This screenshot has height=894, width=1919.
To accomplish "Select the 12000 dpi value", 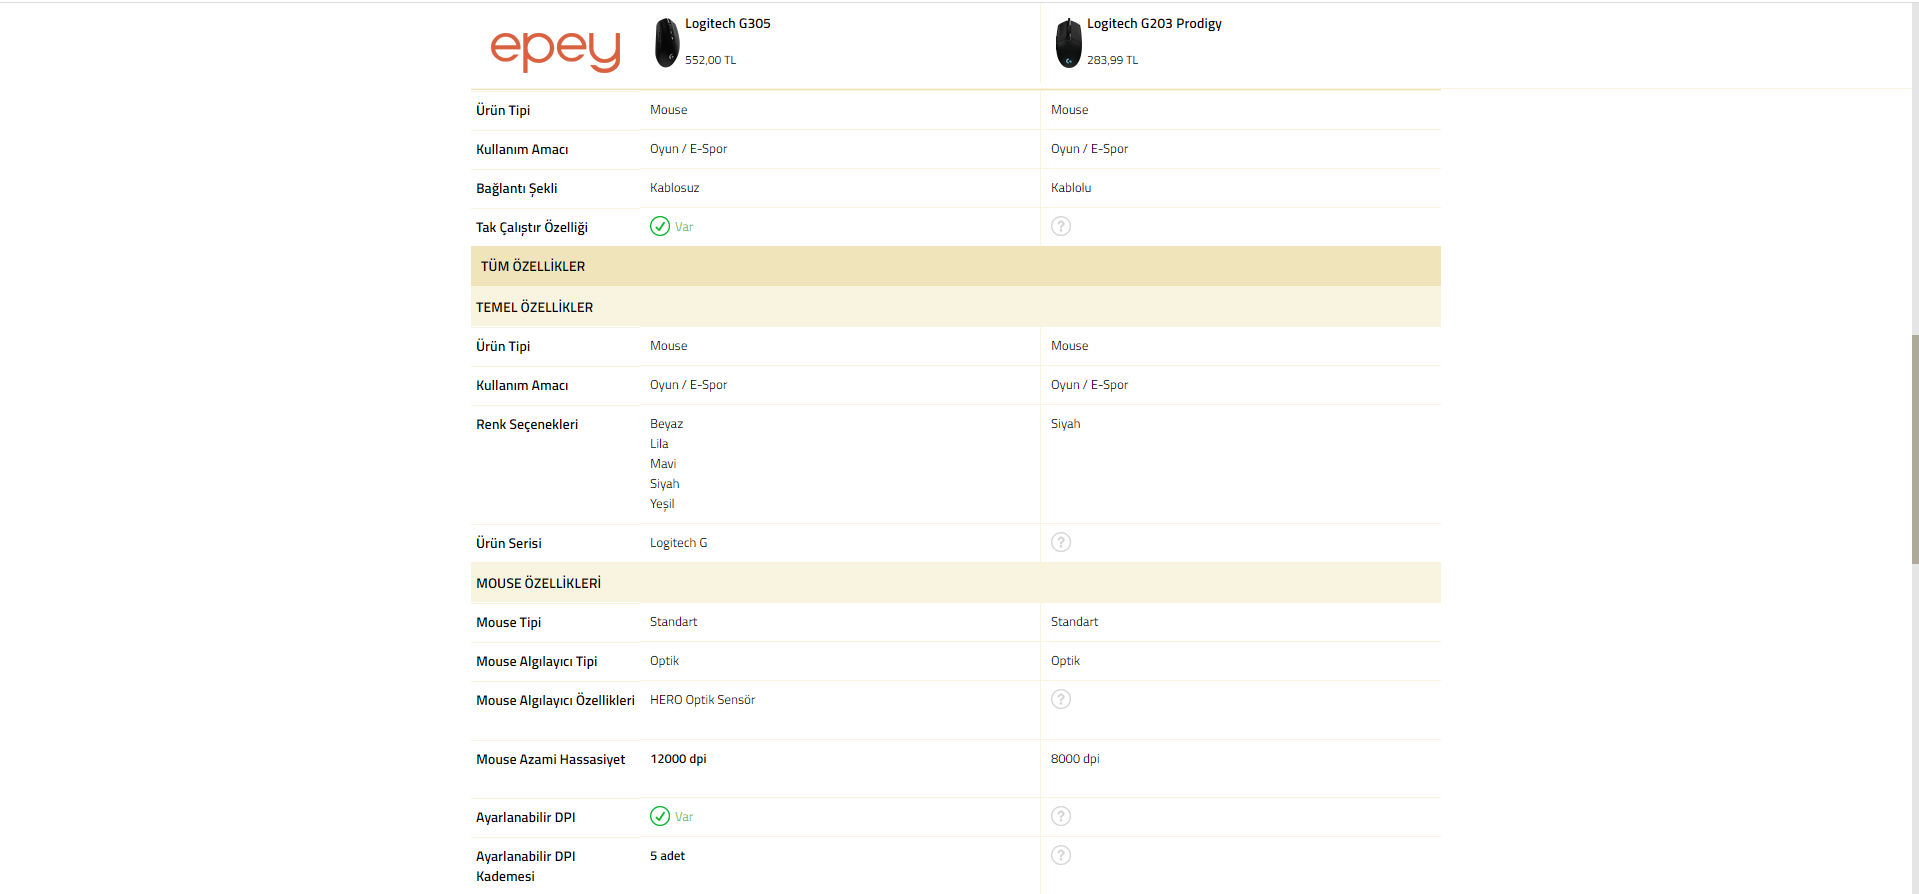I will [x=679, y=759].
